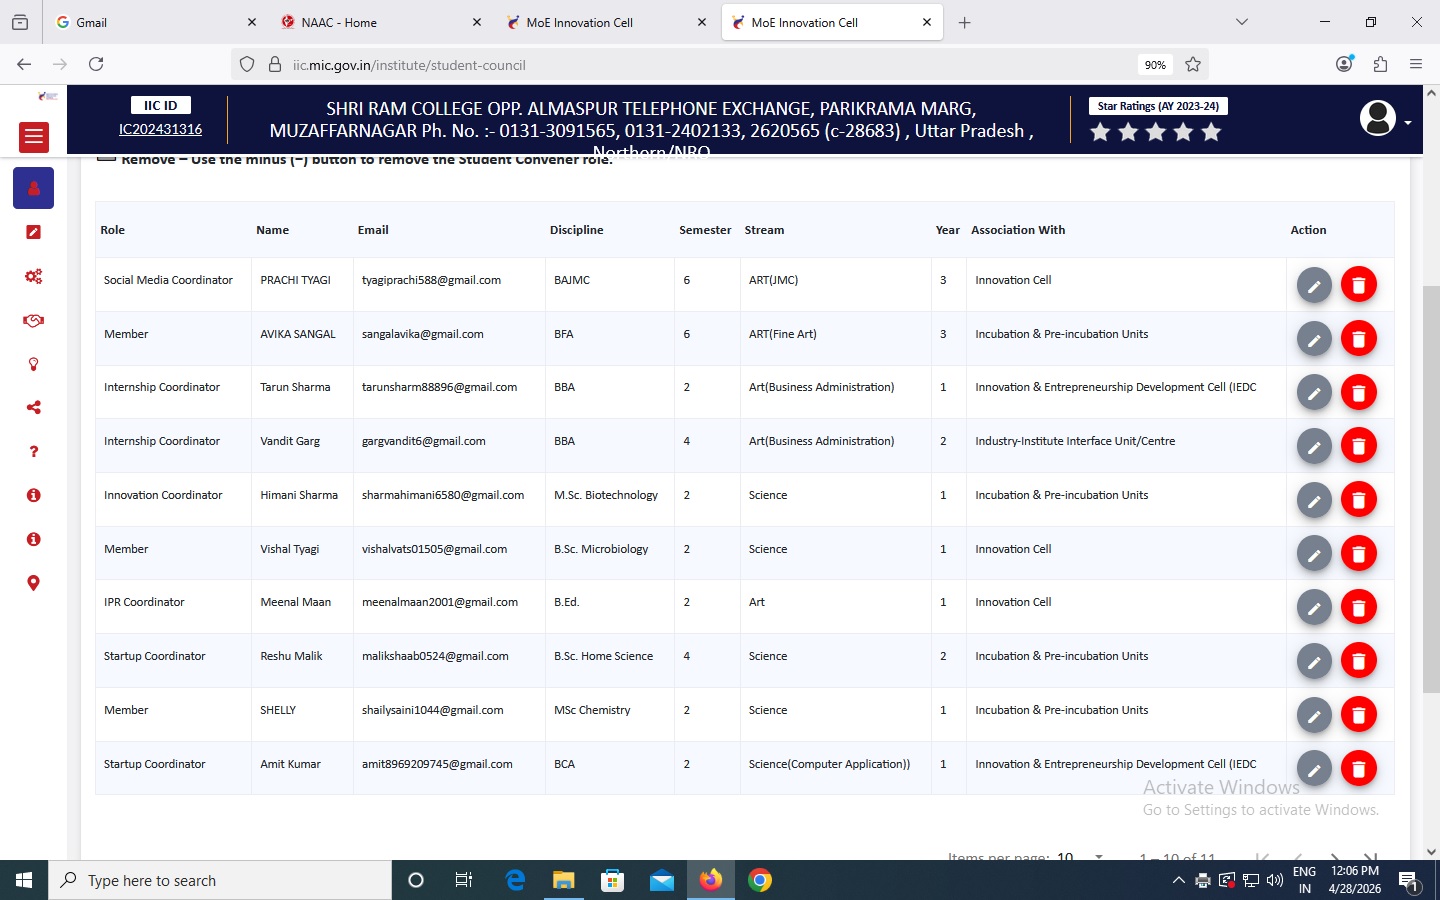Bookmark this page with the star
The height and width of the screenshot is (900, 1440).
coord(1193,65)
